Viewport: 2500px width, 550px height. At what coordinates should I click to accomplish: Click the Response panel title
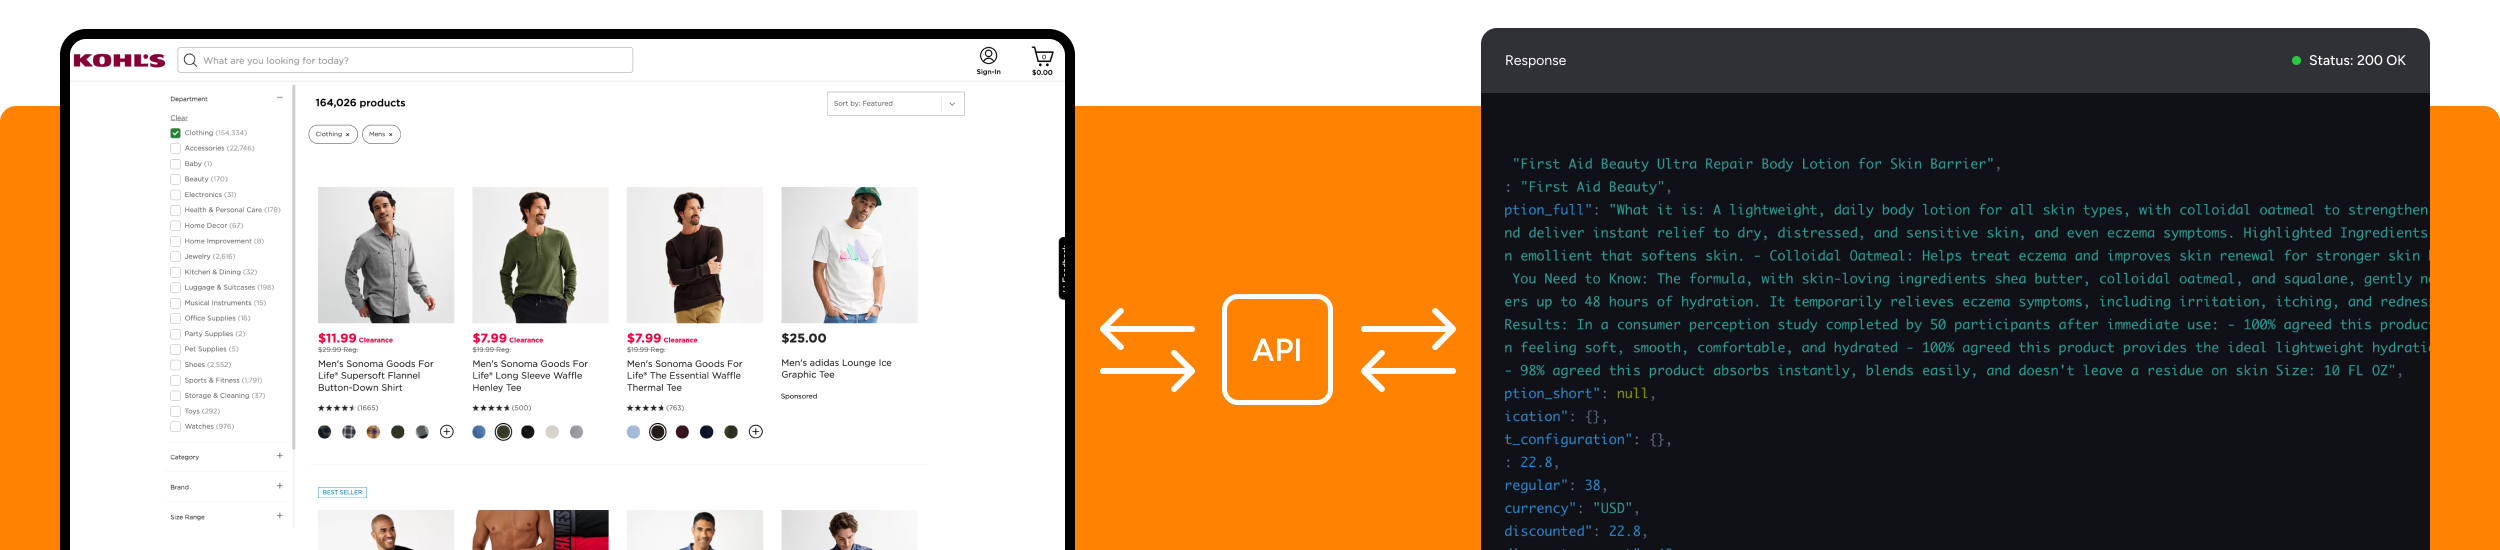click(1535, 60)
